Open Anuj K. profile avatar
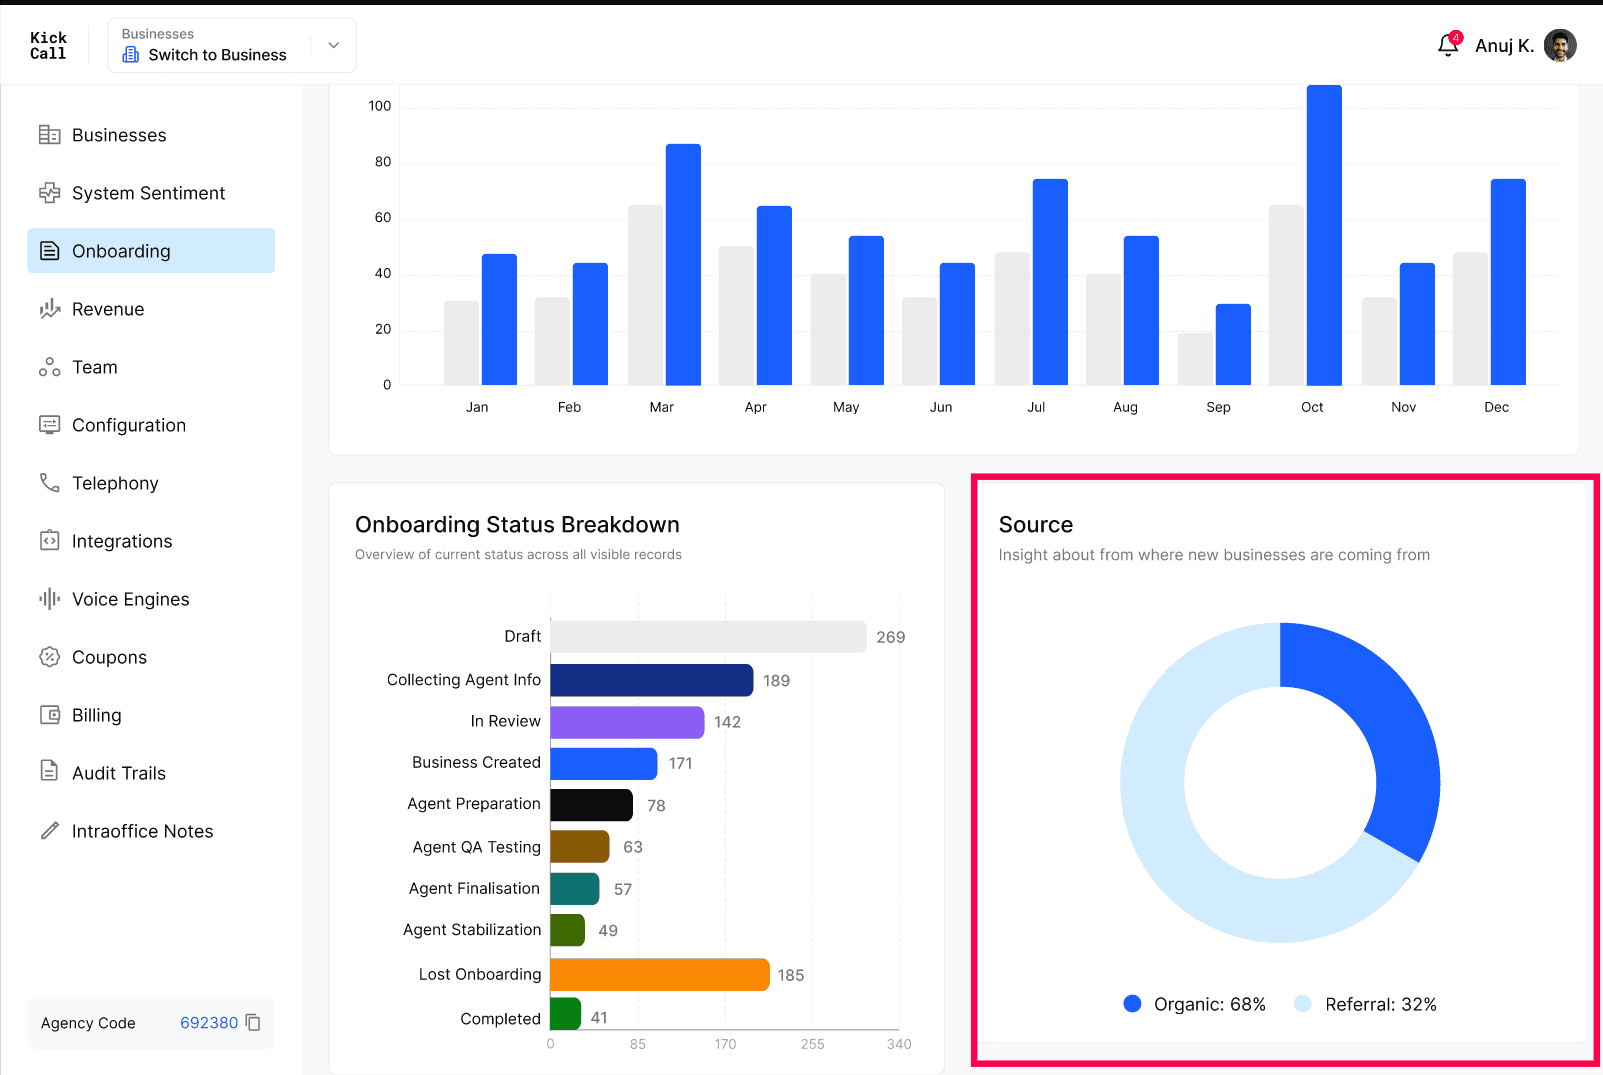Image resolution: width=1603 pixels, height=1075 pixels. click(1560, 45)
